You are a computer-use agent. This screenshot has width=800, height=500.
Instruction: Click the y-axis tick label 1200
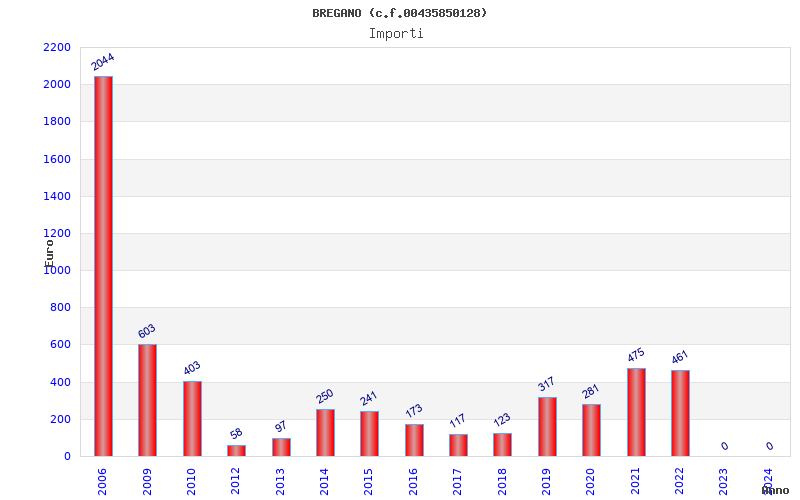(x=57, y=233)
